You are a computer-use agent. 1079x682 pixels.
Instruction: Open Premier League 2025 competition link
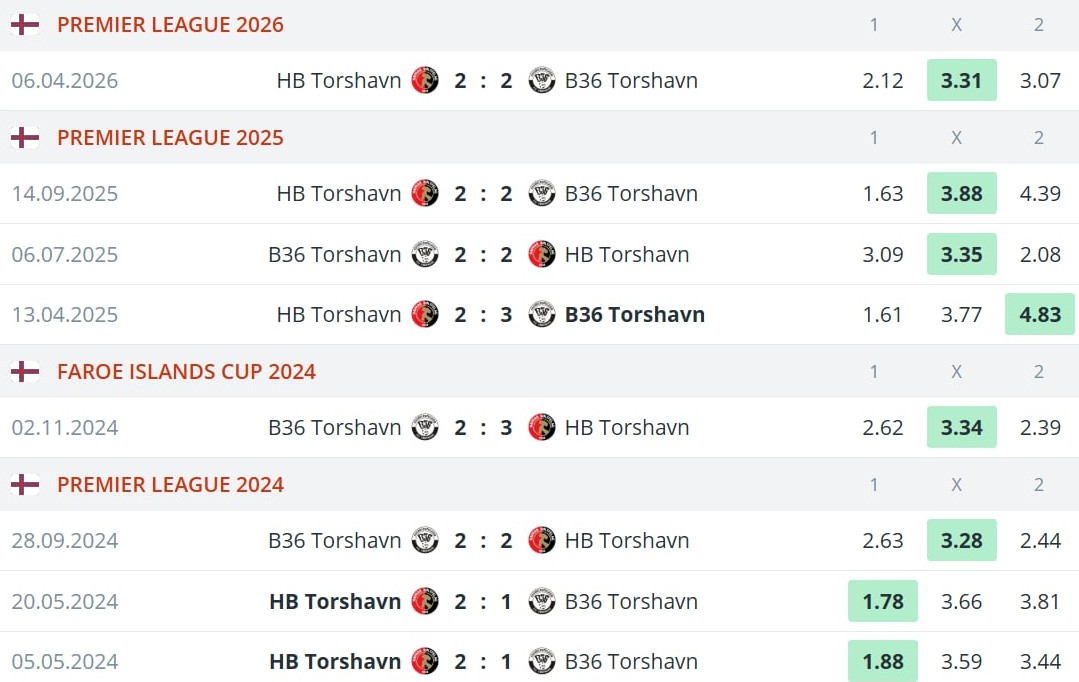point(170,138)
